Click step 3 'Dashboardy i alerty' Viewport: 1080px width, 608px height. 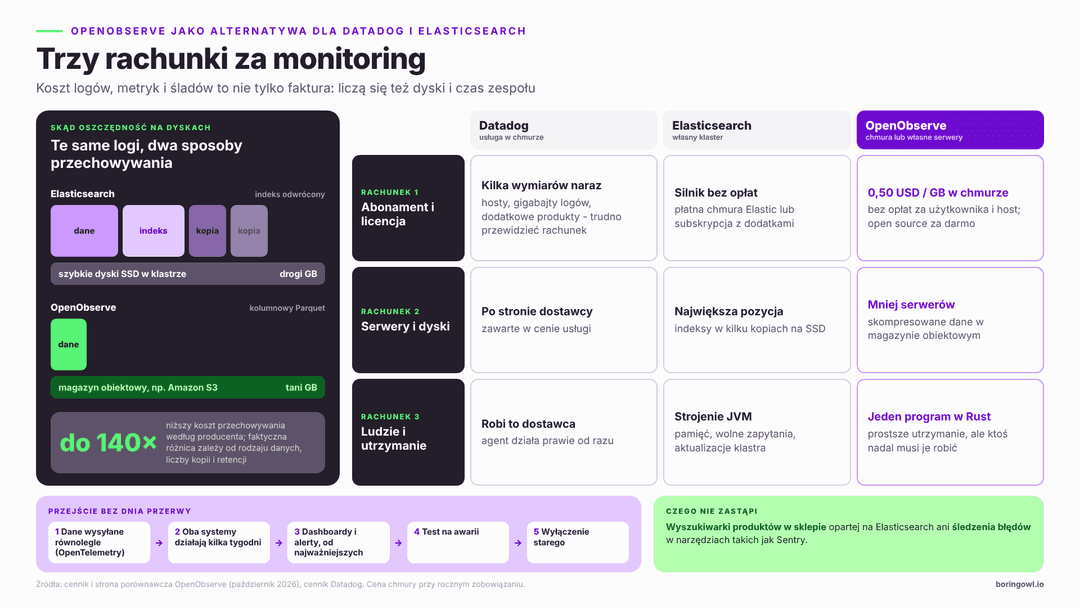pos(338,542)
